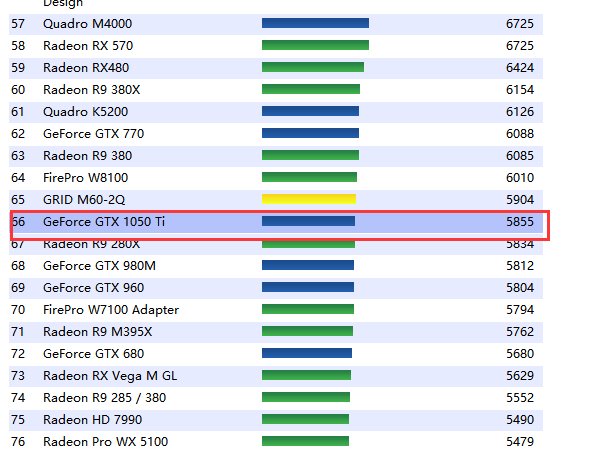Open the Radeon R9 M395X link
The width and height of the screenshot is (601, 454).
96,331
